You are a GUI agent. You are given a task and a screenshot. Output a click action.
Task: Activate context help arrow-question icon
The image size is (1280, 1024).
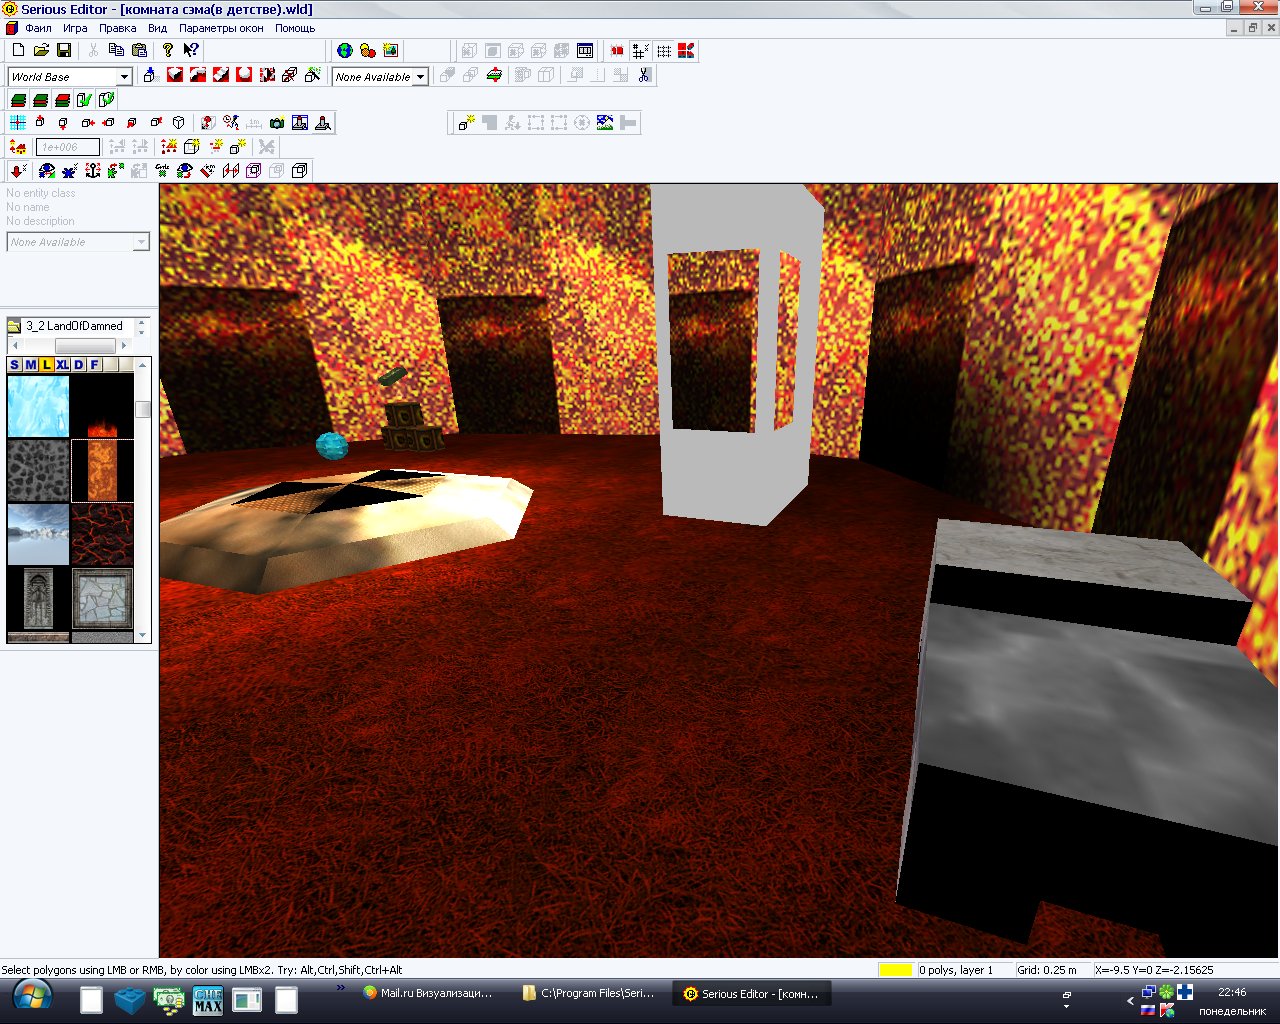pos(190,50)
